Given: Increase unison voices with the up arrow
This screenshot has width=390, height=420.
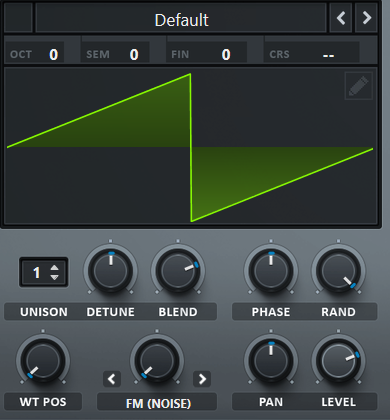Looking at the screenshot, I should click(54, 268).
